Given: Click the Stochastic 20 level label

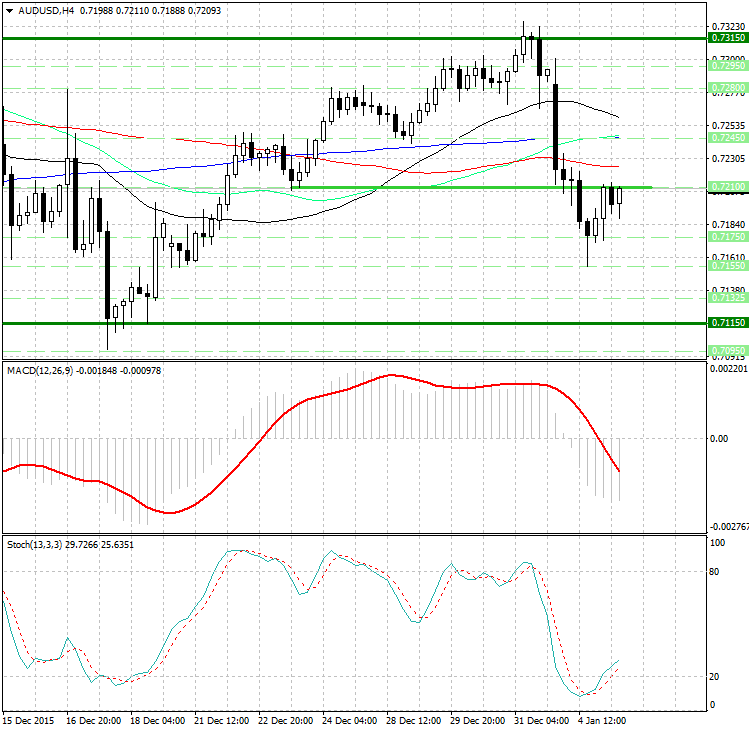Looking at the screenshot, I should (x=715, y=677).
